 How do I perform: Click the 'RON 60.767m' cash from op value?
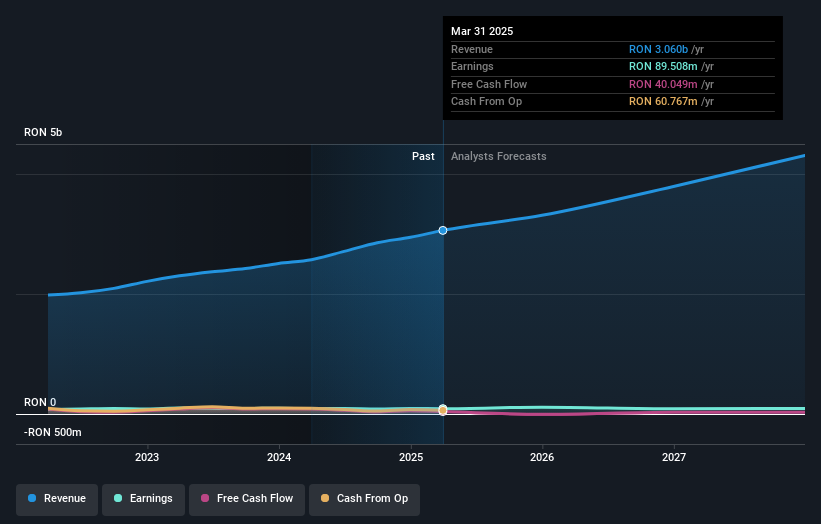pos(663,102)
